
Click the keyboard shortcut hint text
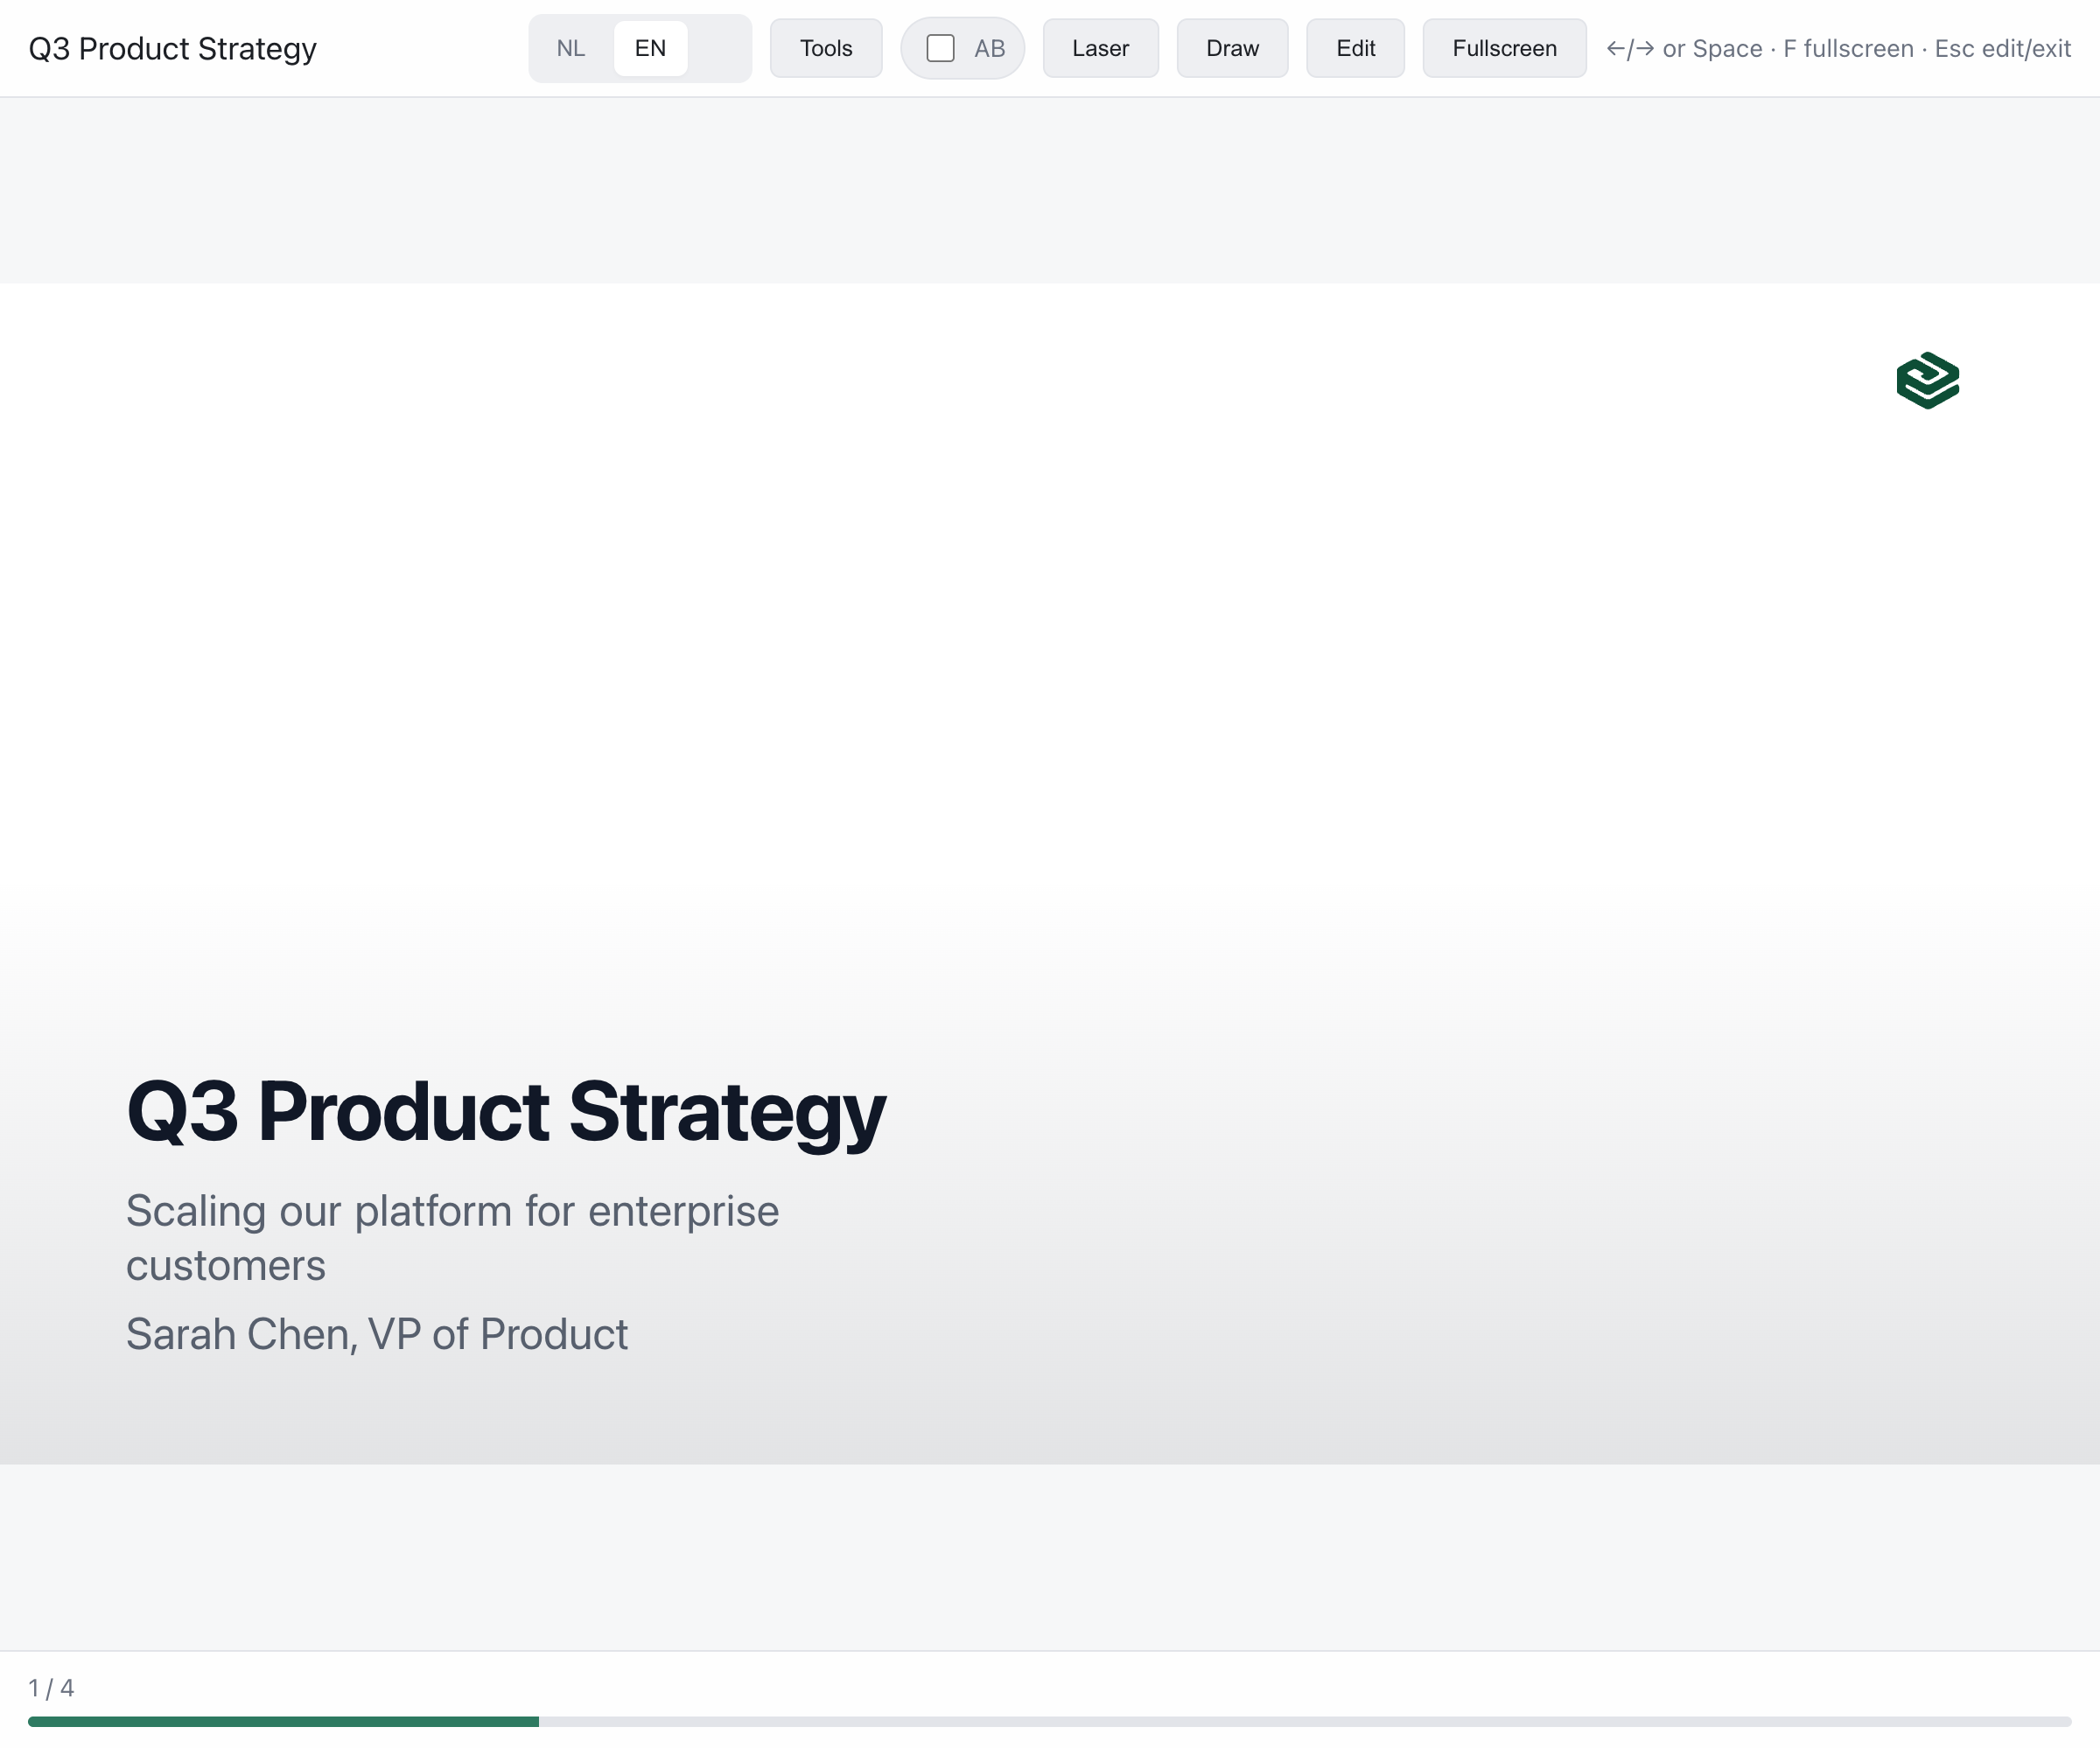1838,48
